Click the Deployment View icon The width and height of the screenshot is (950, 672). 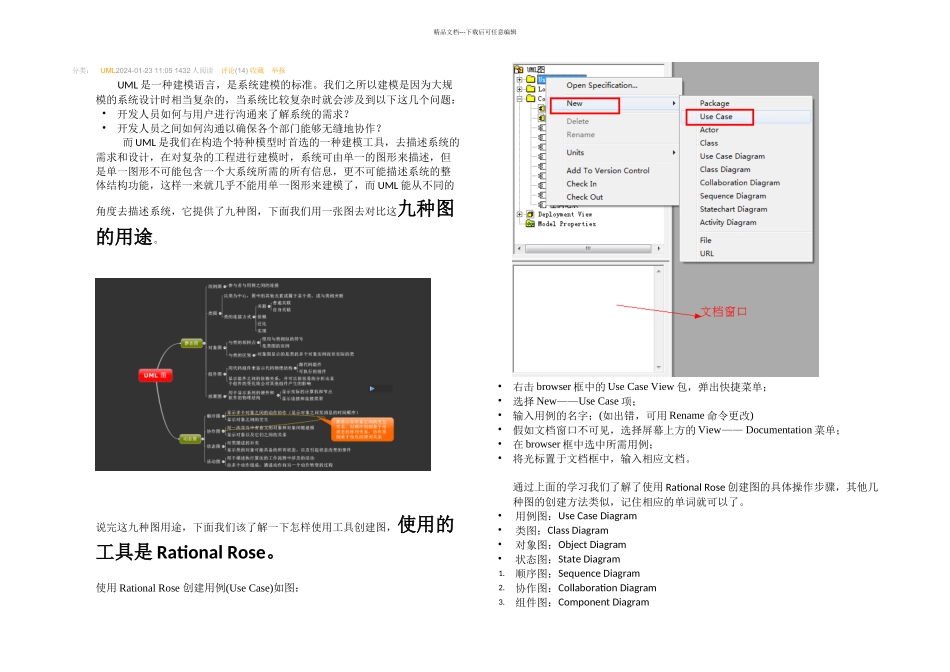530,215
